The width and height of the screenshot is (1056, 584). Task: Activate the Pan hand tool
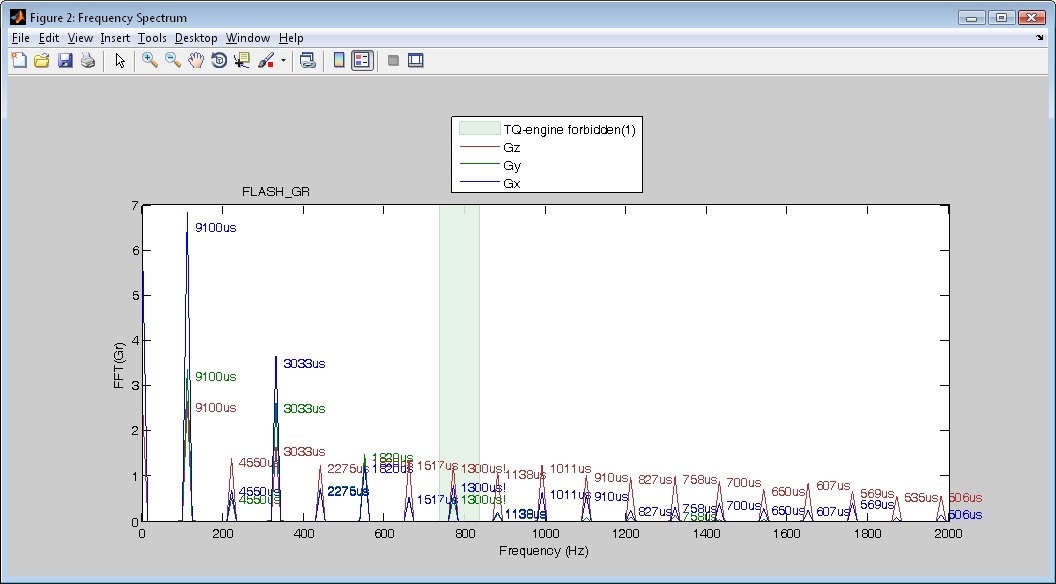196,60
